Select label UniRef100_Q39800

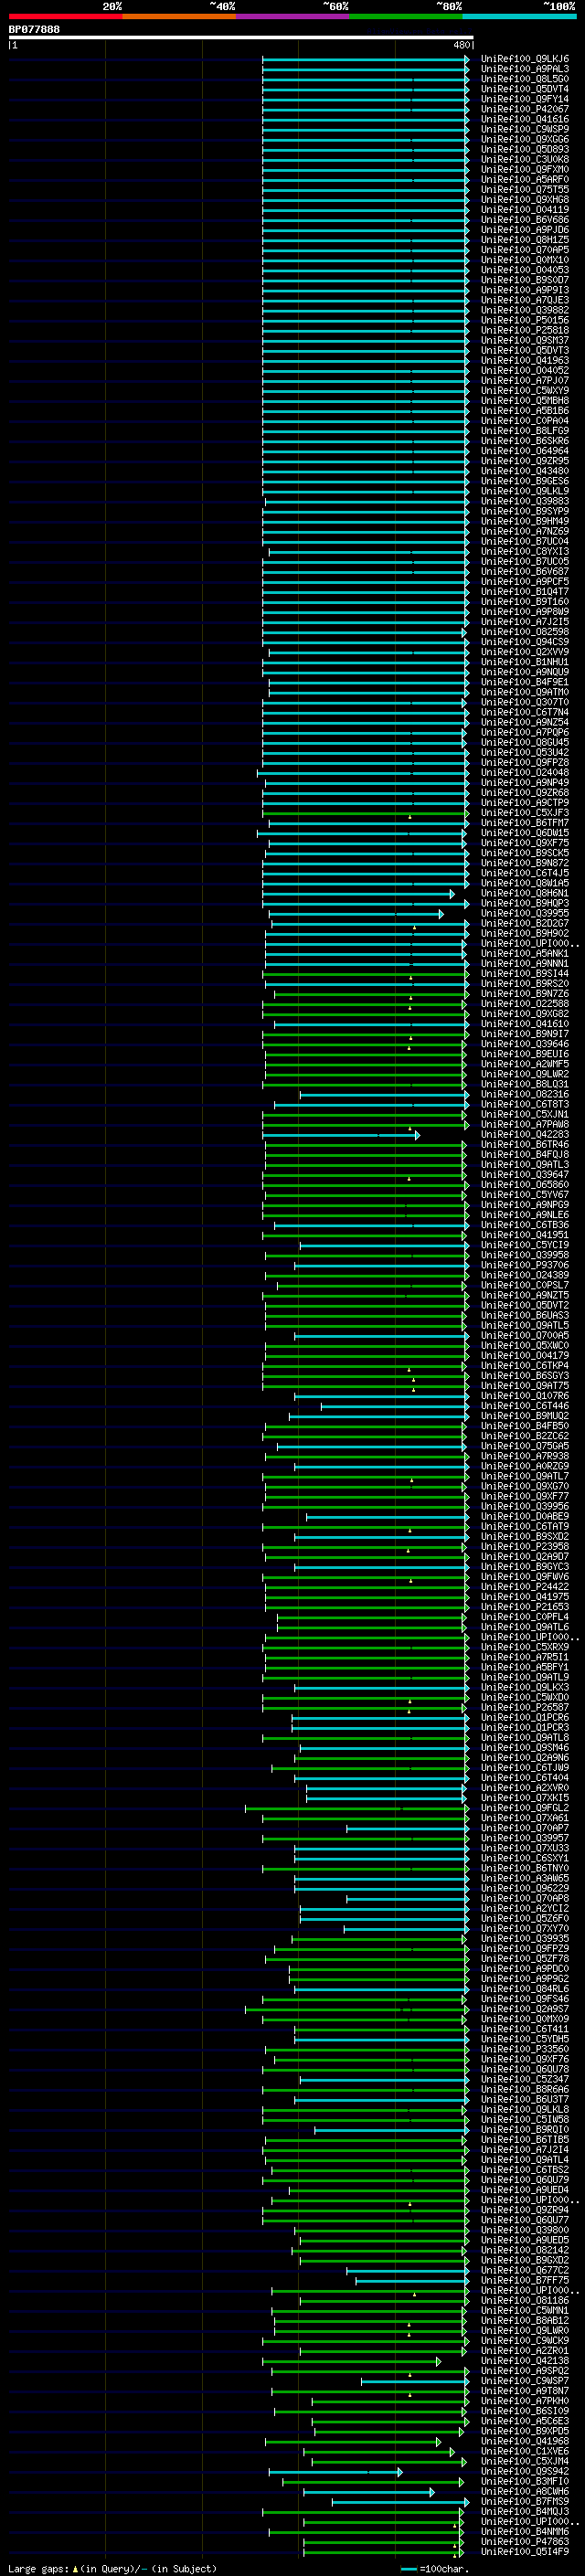(x=525, y=2230)
